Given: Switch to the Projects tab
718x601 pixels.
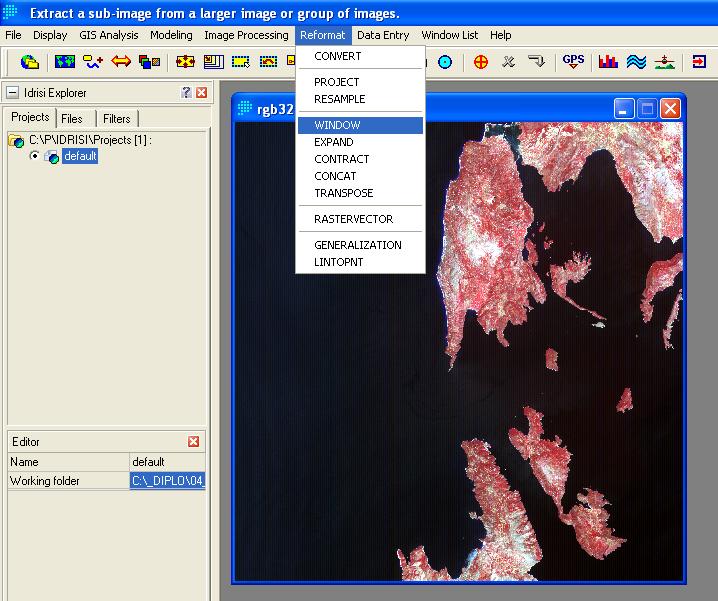Looking at the screenshot, I should click(x=30, y=117).
